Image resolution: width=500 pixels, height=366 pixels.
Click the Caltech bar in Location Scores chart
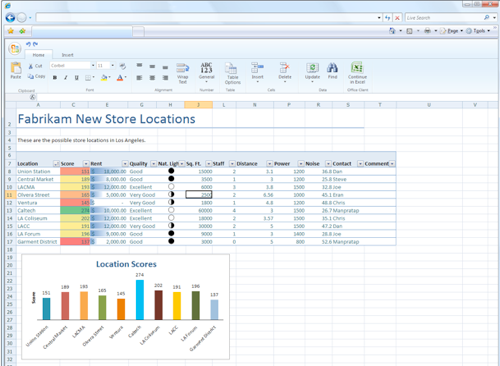pyautogui.click(x=140, y=300)
